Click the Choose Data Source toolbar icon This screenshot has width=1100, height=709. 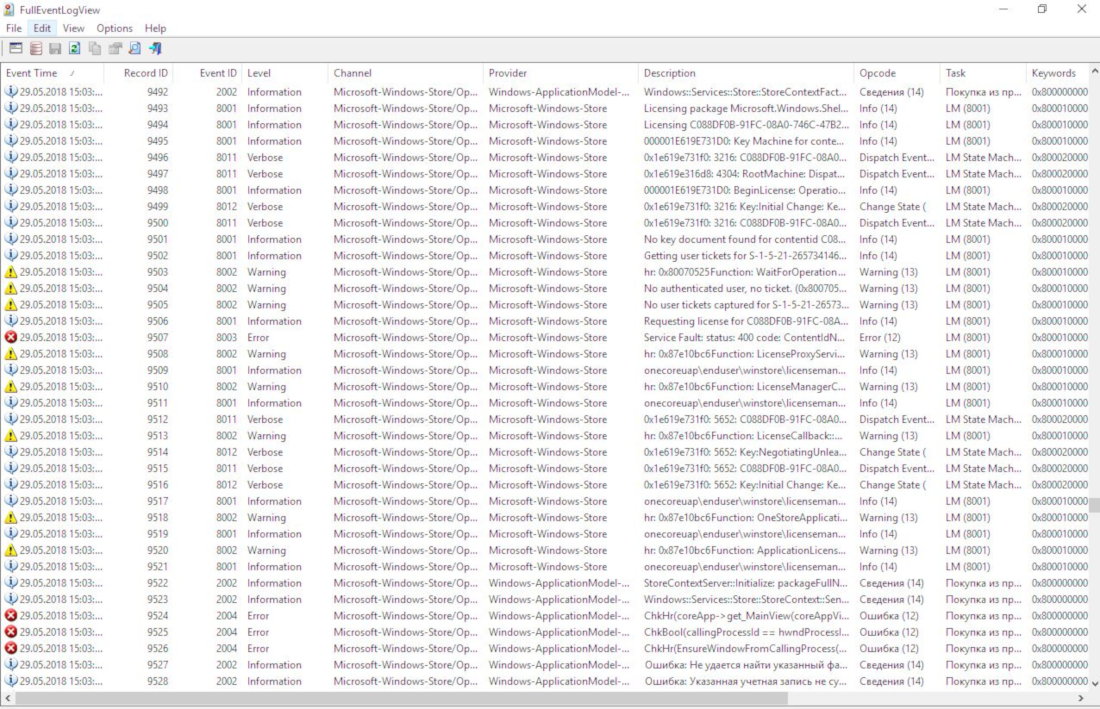click(36, 48)
